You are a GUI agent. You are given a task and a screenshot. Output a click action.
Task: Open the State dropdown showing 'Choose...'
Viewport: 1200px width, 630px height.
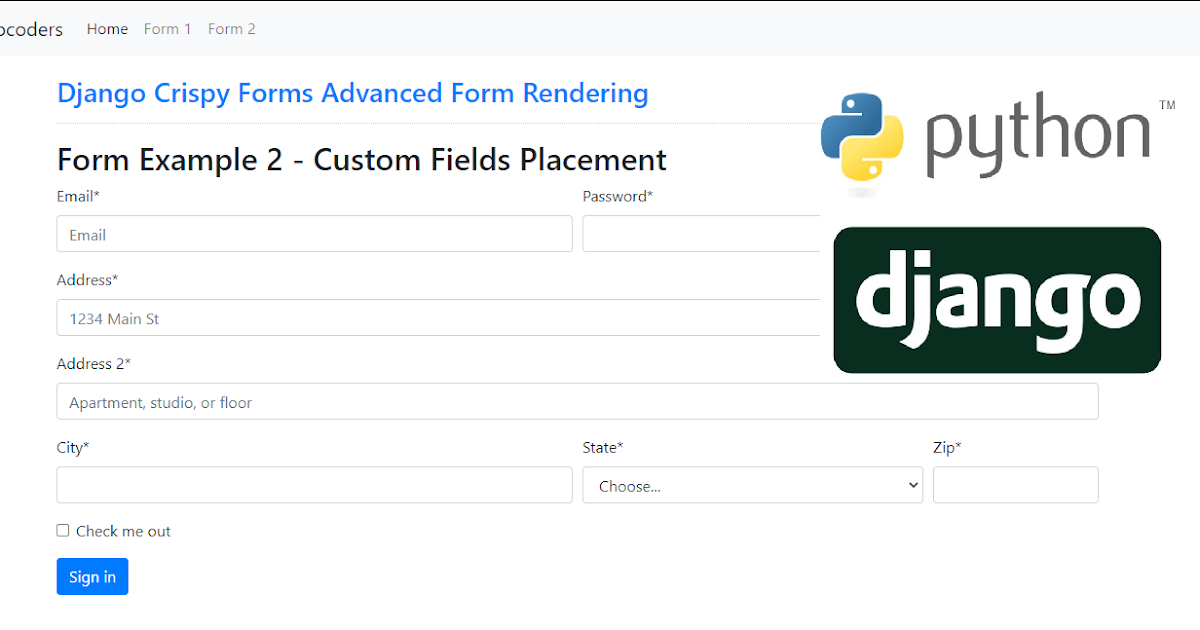[x=752, y=485]
